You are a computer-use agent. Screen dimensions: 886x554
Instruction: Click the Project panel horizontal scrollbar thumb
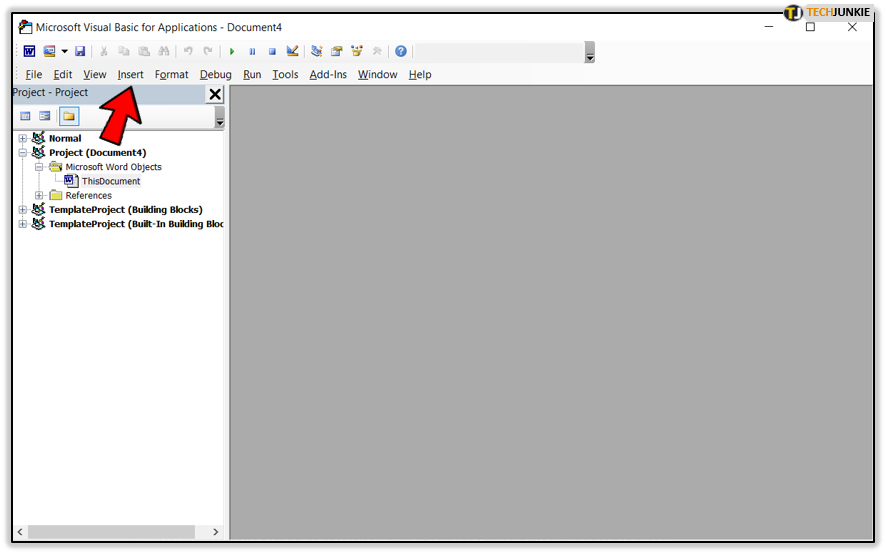[111, 532]
